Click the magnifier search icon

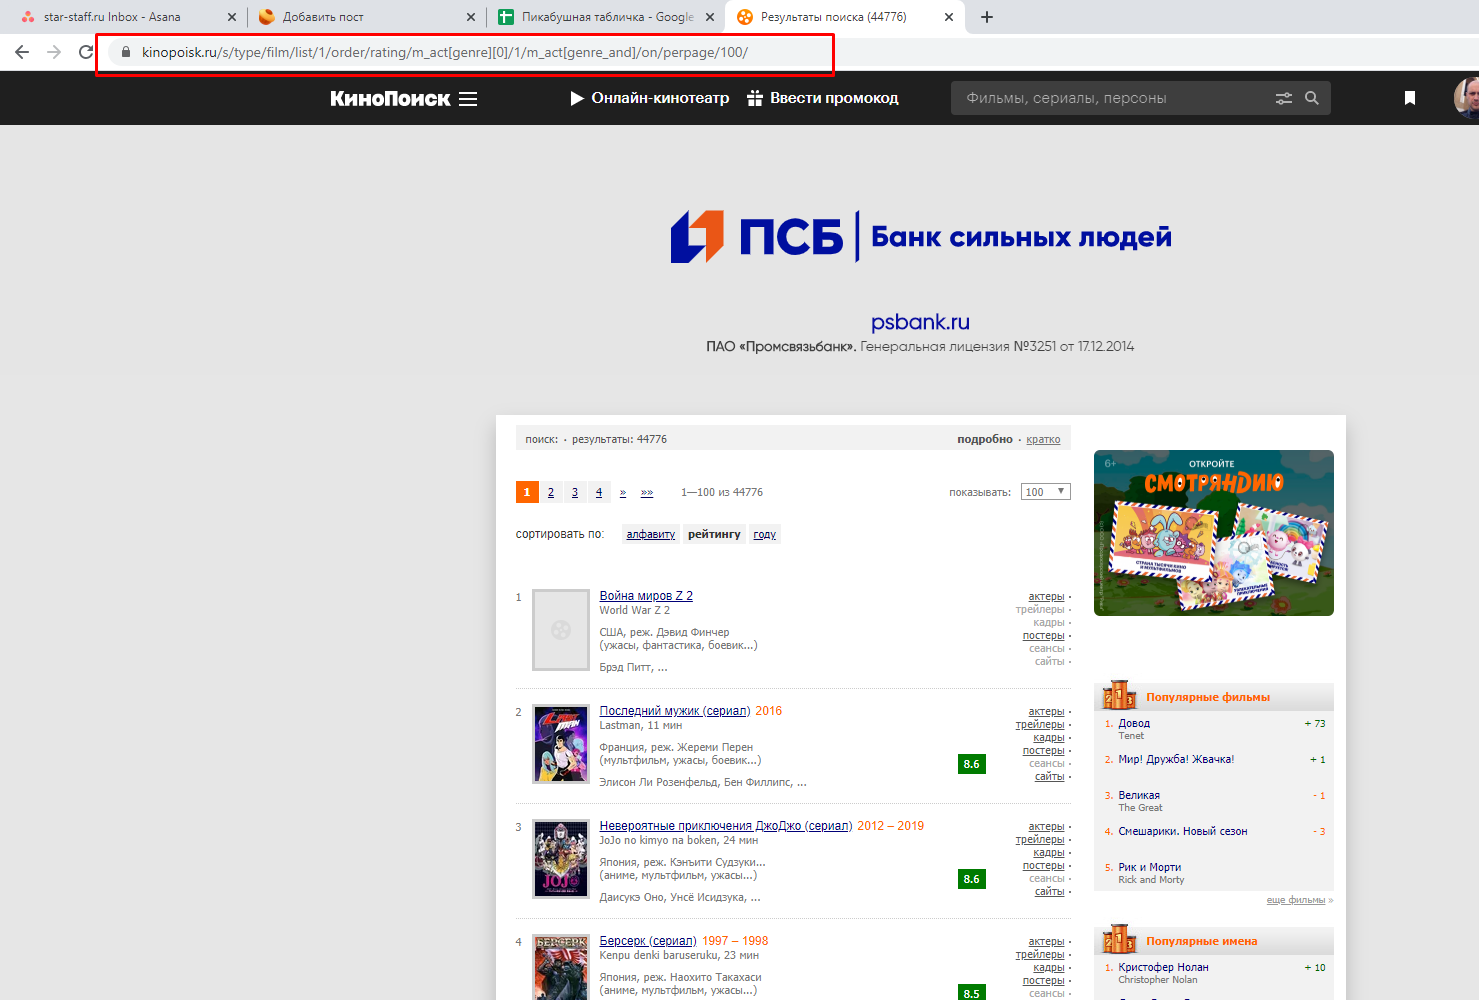[1312, 98]
